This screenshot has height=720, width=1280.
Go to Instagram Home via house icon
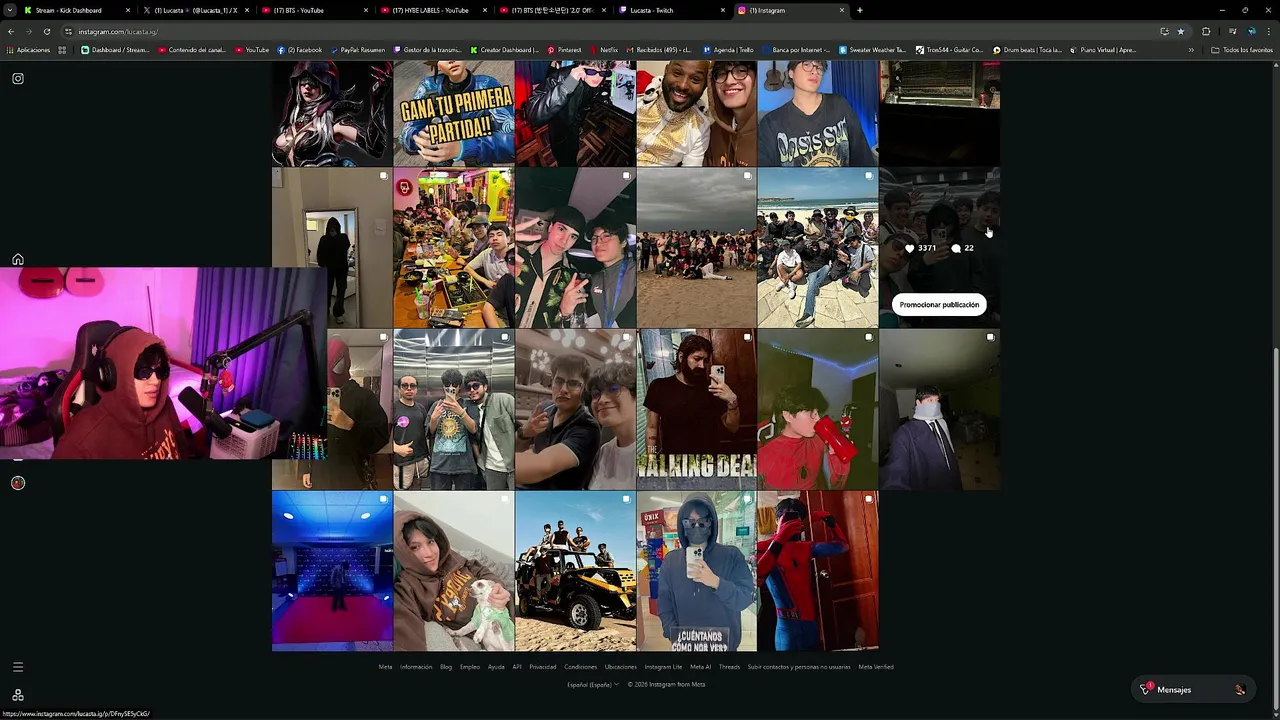point(18,260)
